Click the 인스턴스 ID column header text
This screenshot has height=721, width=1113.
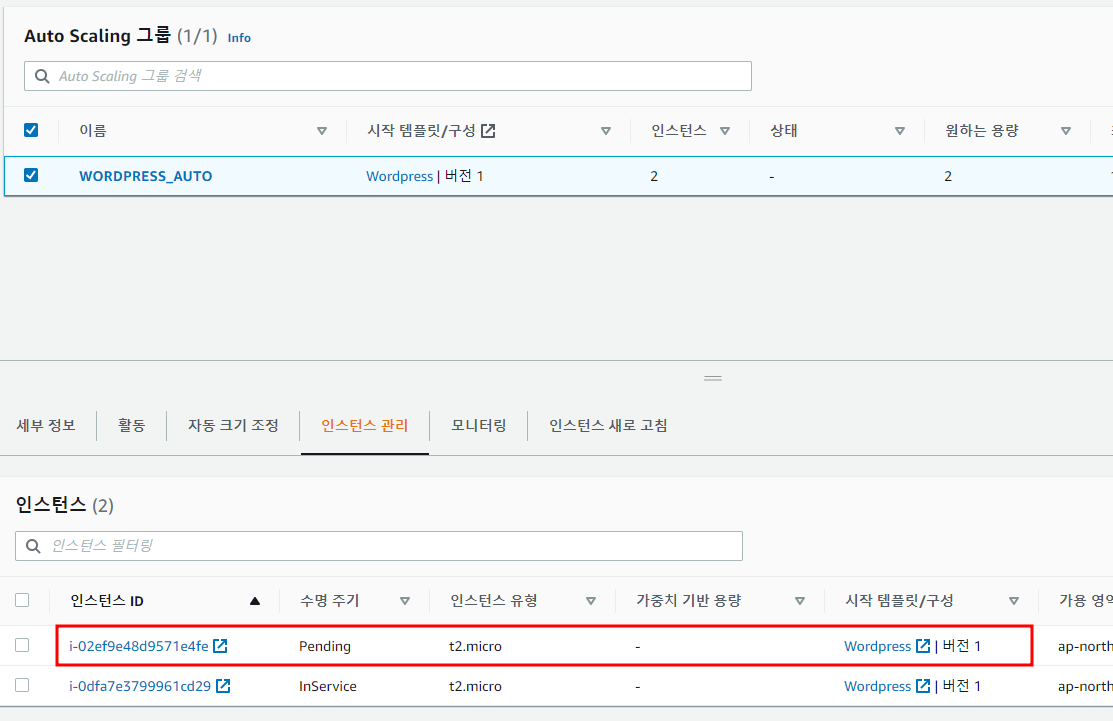[107, 601]
